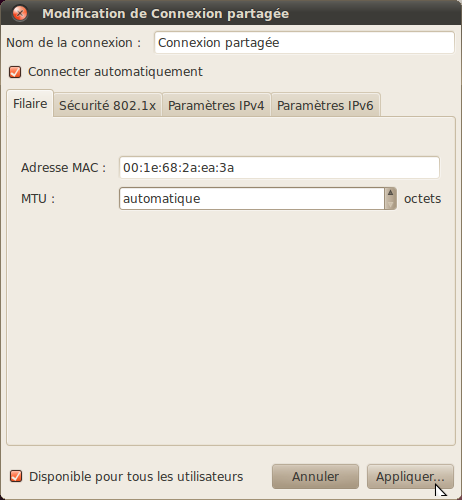
Task: Click the Disponible pour tous les utilisateurs label
Action: point(136,476)
